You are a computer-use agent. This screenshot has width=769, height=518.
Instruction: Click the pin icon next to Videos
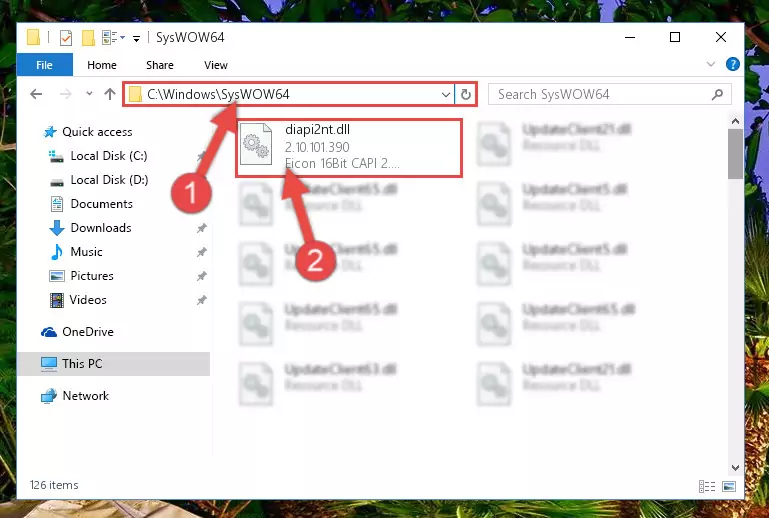point(202,300)
